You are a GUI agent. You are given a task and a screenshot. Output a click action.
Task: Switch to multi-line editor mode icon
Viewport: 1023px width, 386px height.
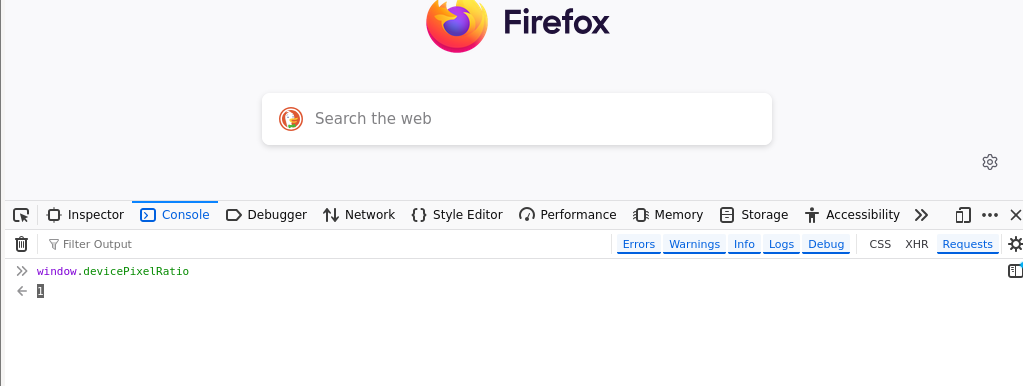1015,271
